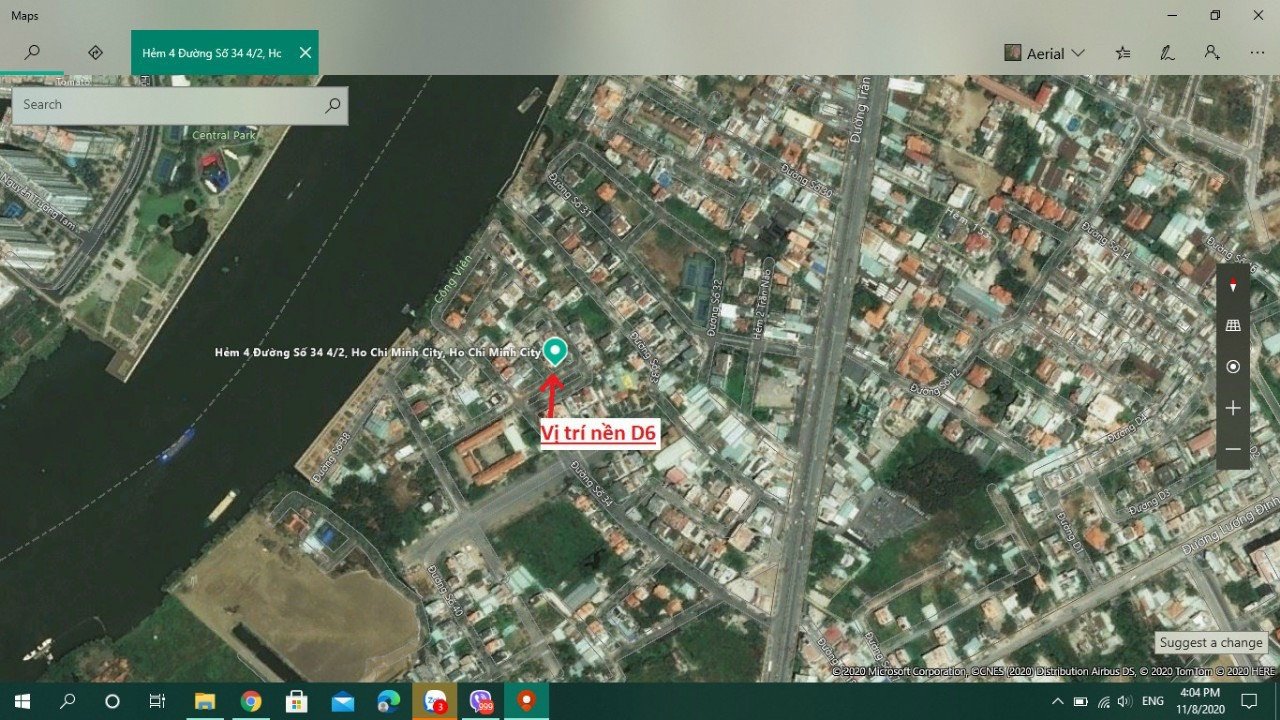Show hidden system tray icons
Viewport: 1280px width, 720px height.
(x=1058, y=701)
